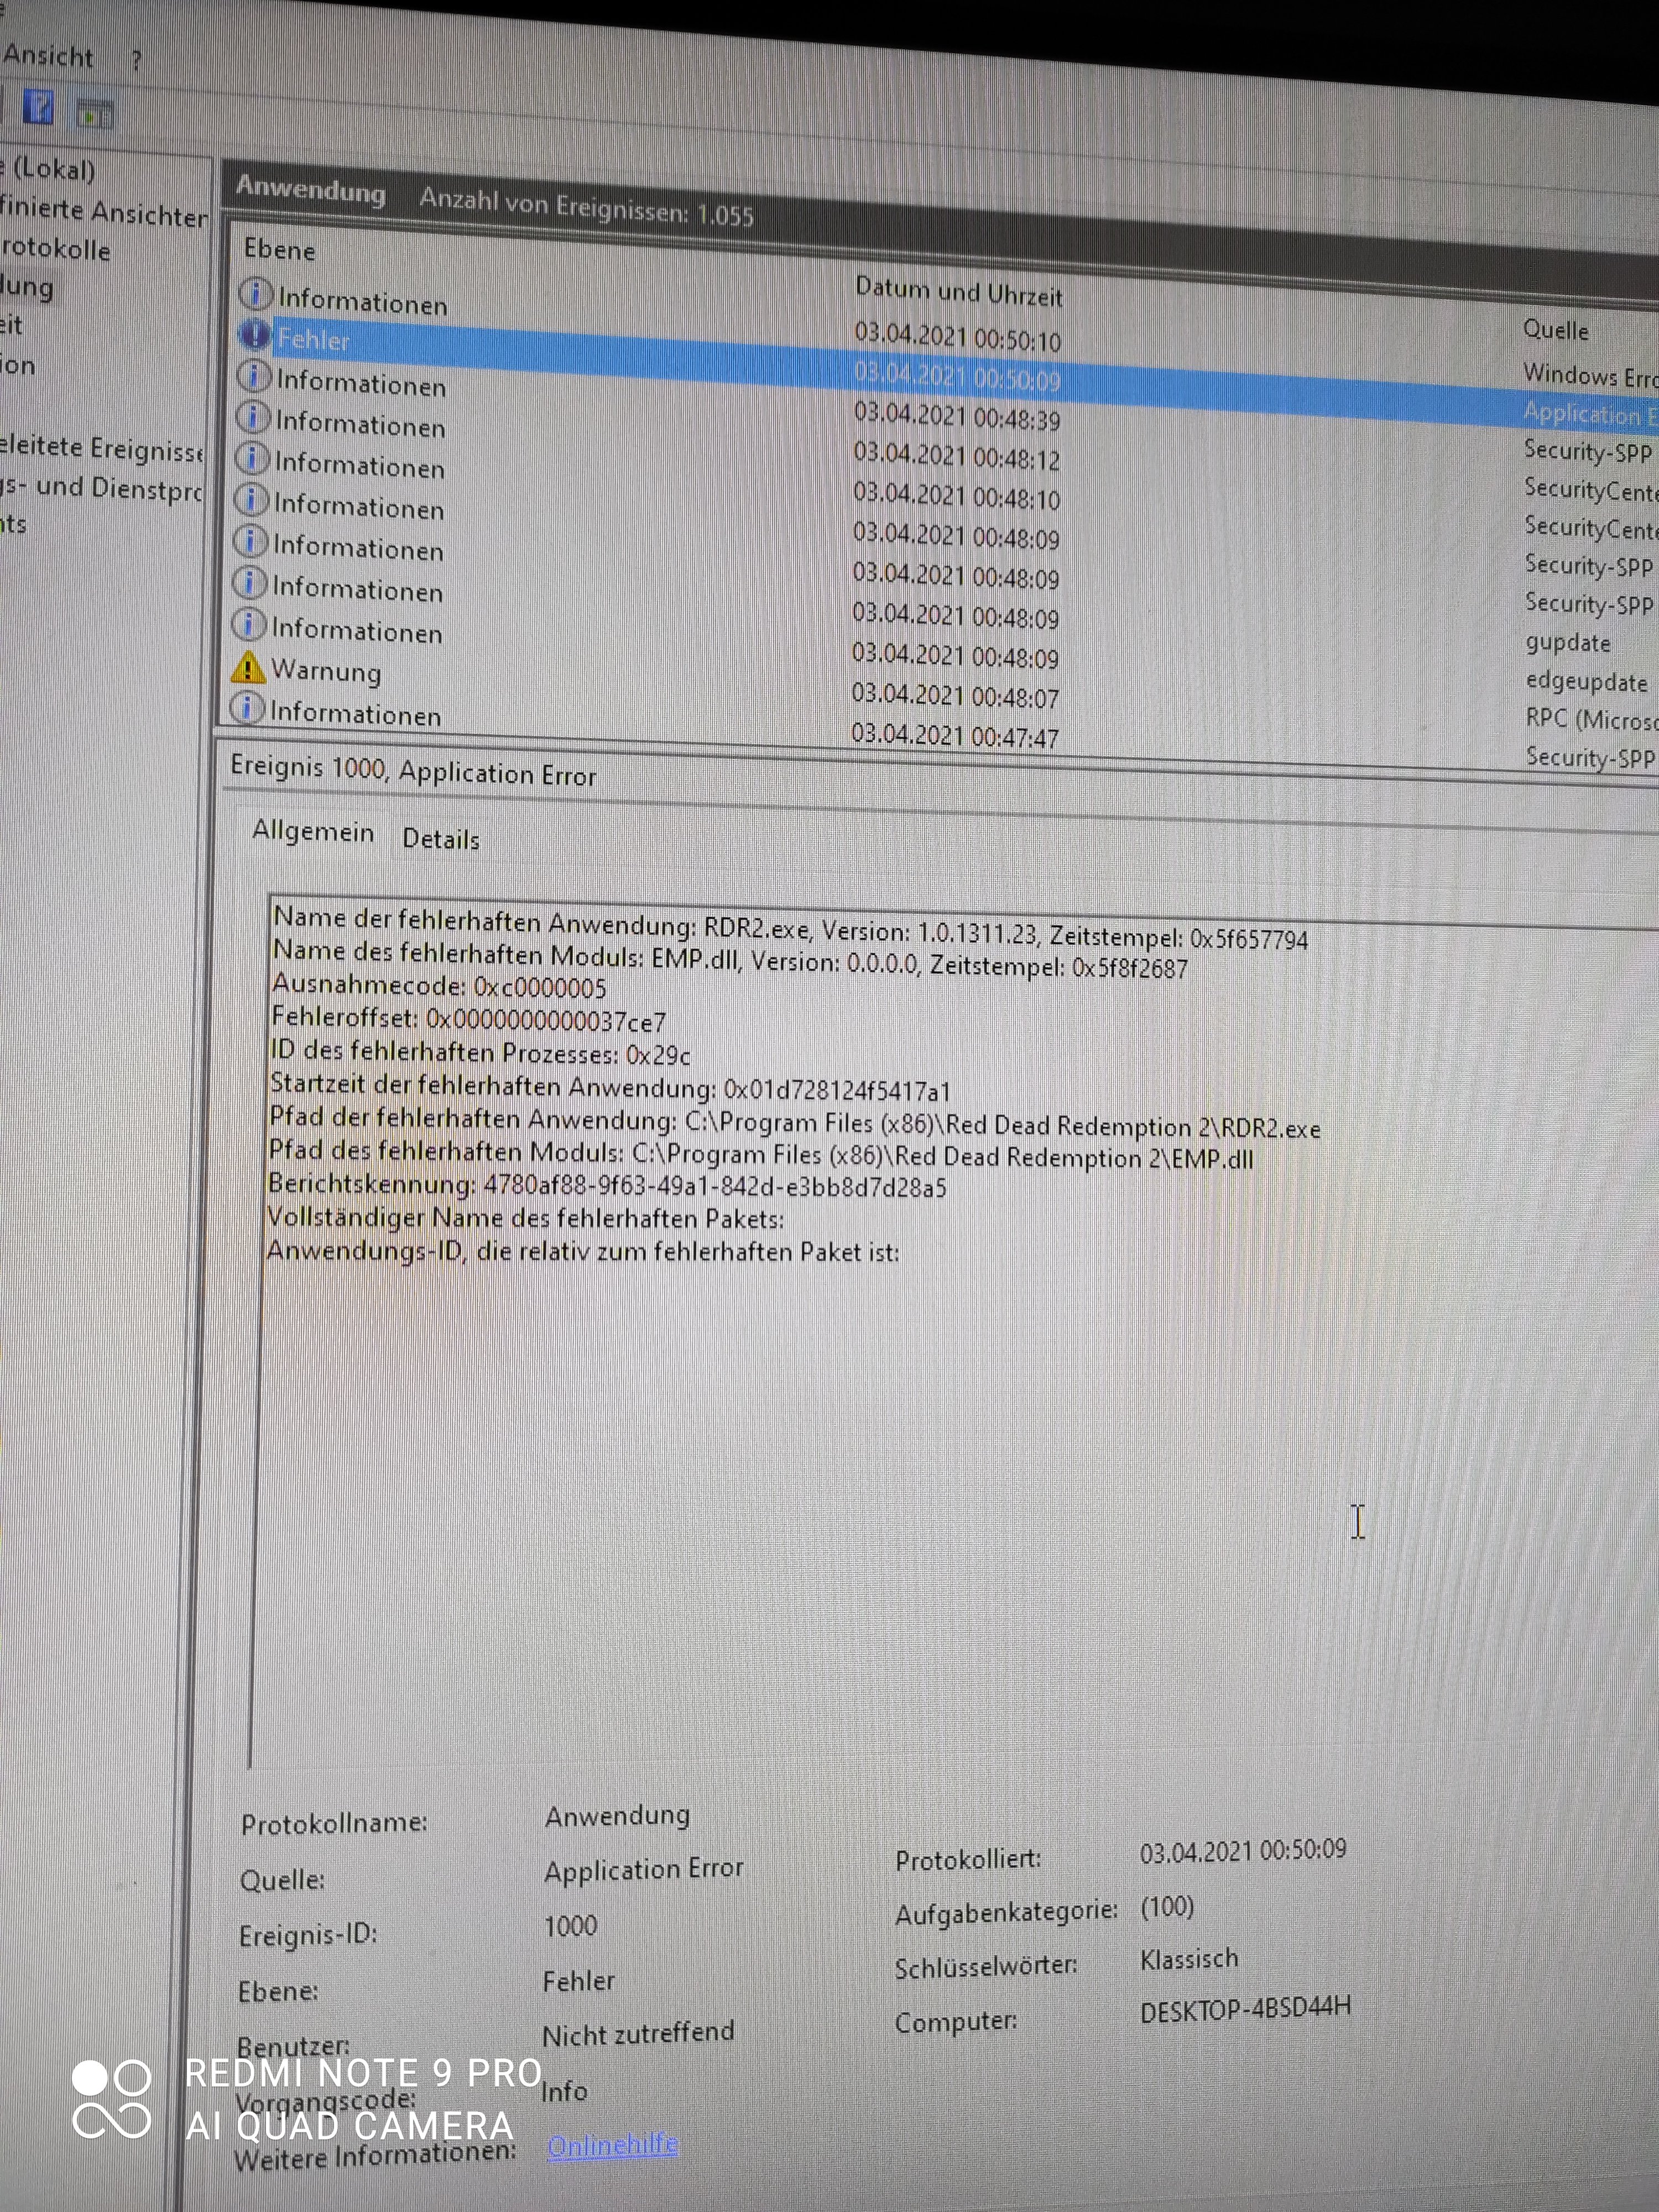Open the ? help menu
Viewport: 1659px width, 2212px height.
coord(136,61)
